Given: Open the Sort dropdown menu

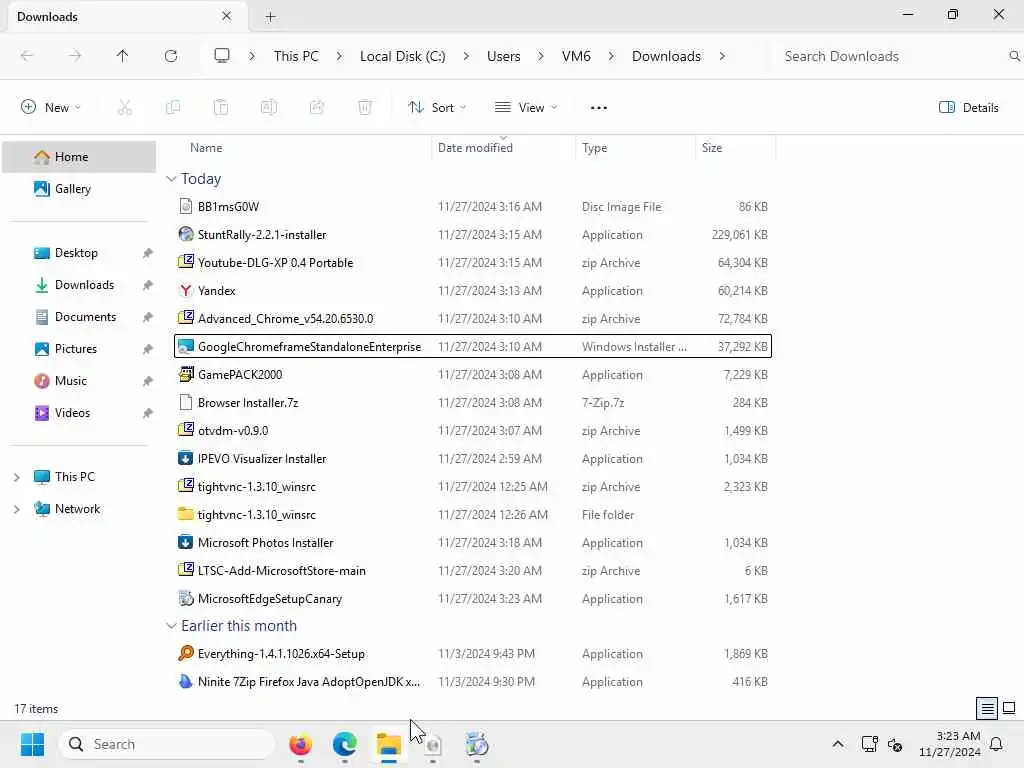Looking at the screenshot, I should 437,108.
